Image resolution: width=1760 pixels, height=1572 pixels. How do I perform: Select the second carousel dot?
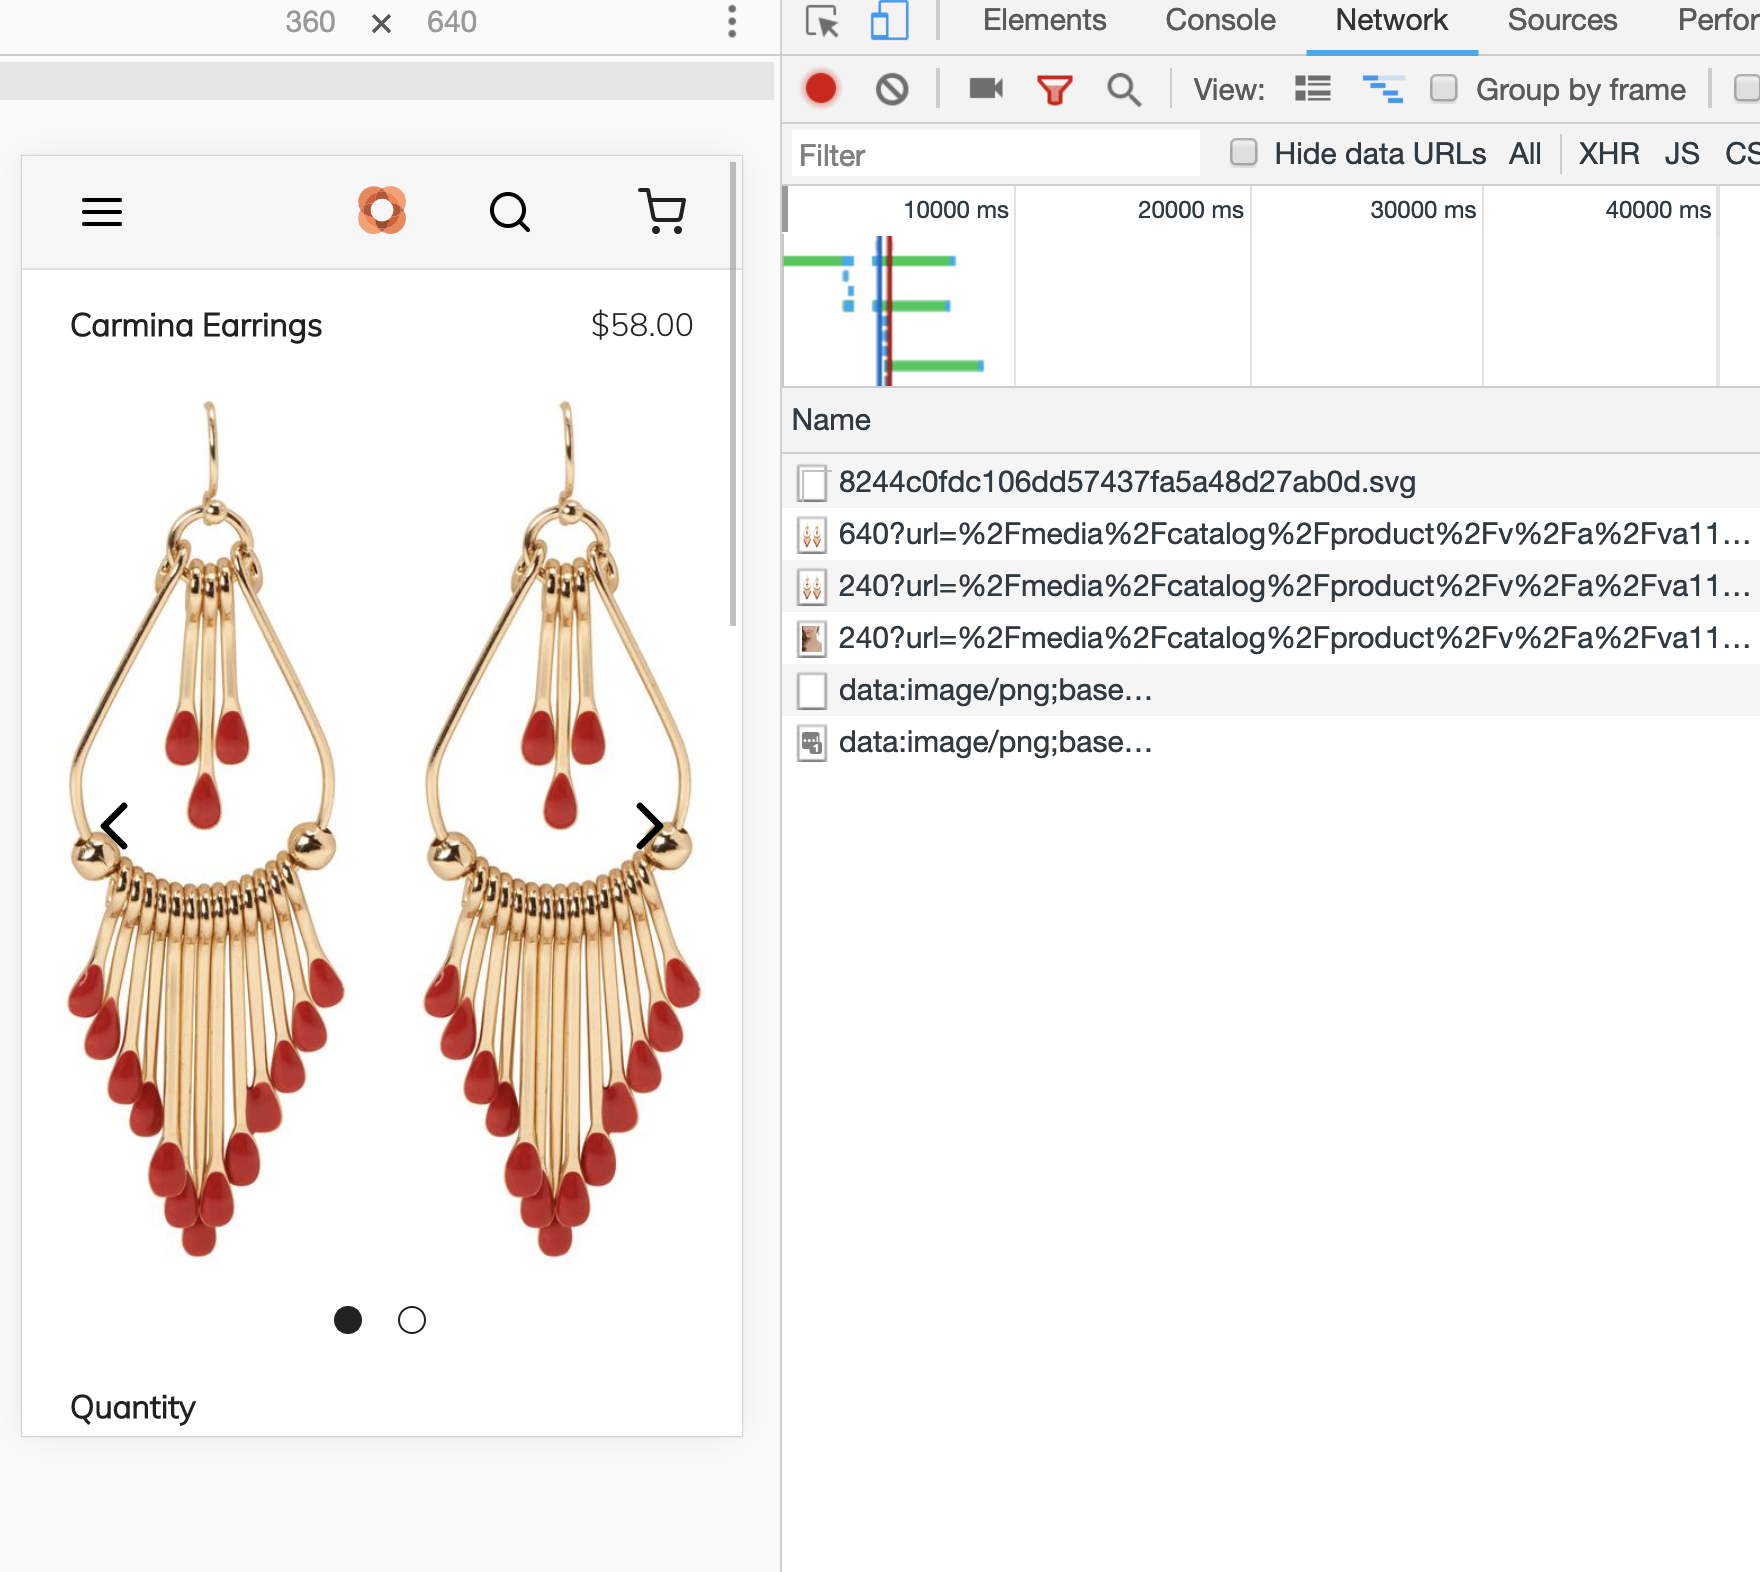(412, 1320)
